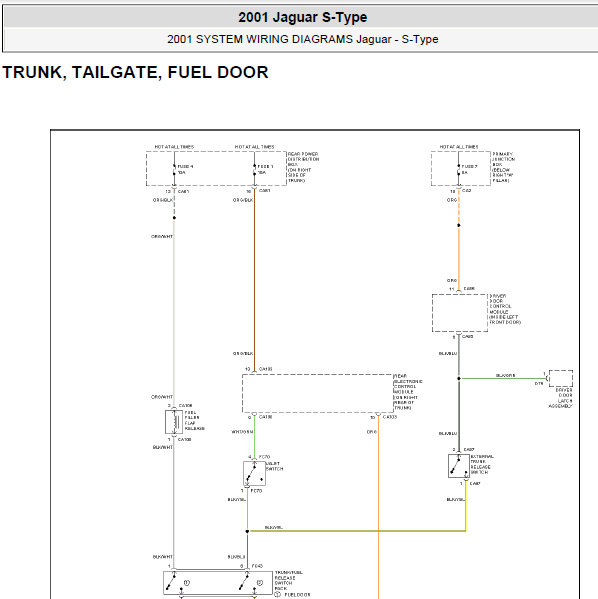Click the Valet Switch symbol

[x=254, y=473]
